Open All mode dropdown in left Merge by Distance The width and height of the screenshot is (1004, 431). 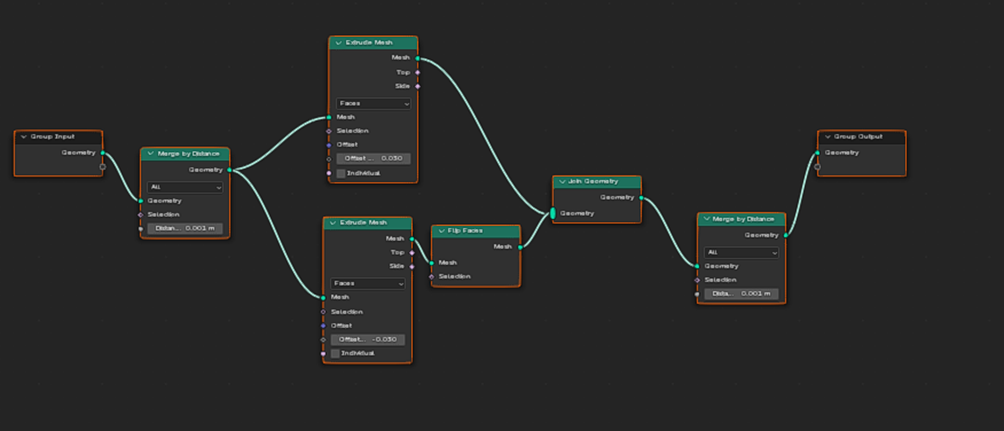185,186
